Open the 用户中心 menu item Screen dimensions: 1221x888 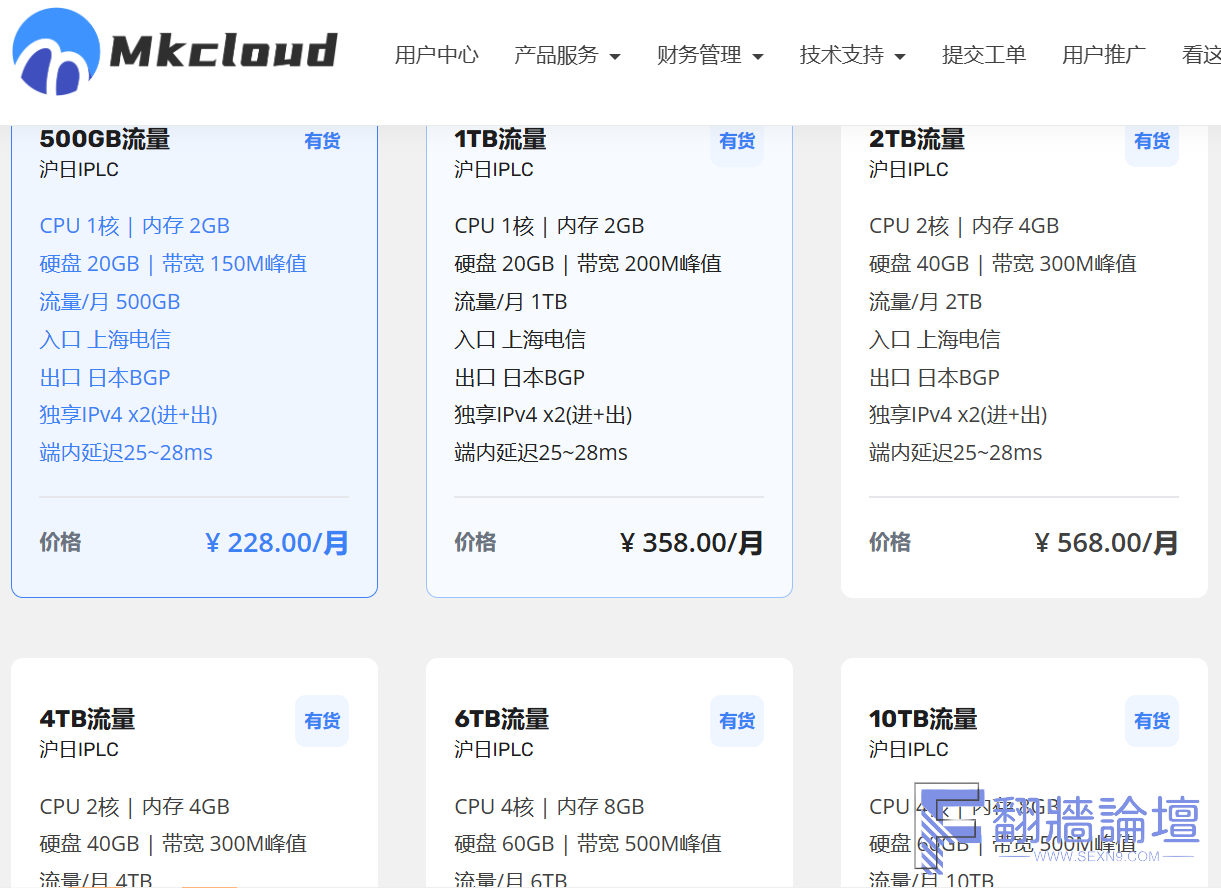pos(436,55)
